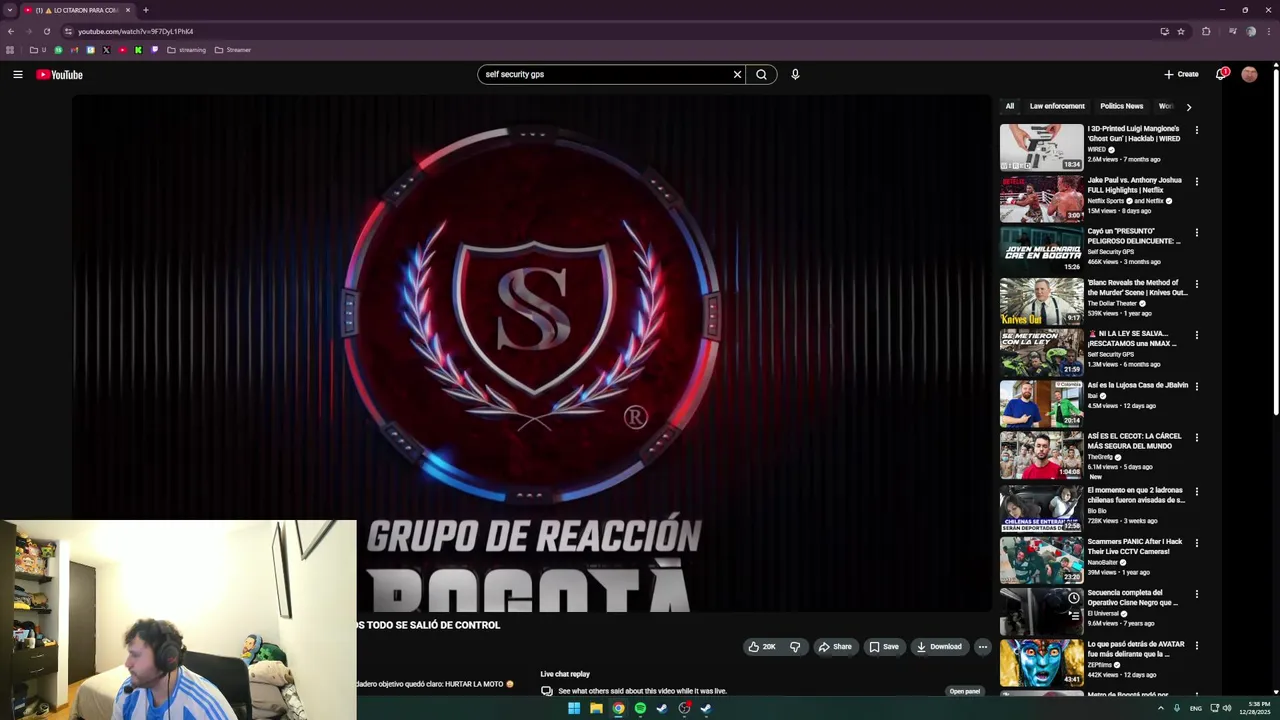Click the YouTube search text field
1280x720 pixels.
click(605, 74)
